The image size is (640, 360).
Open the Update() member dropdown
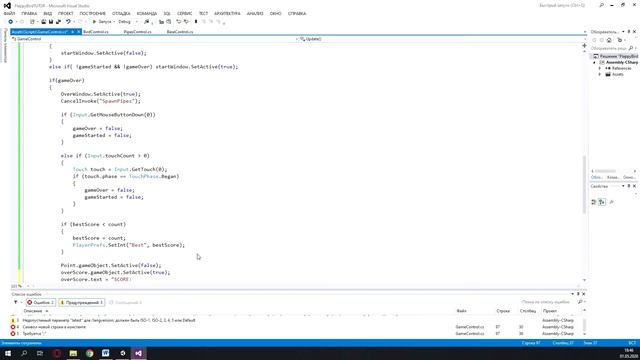pyautogui.click(x=443, y=39)
